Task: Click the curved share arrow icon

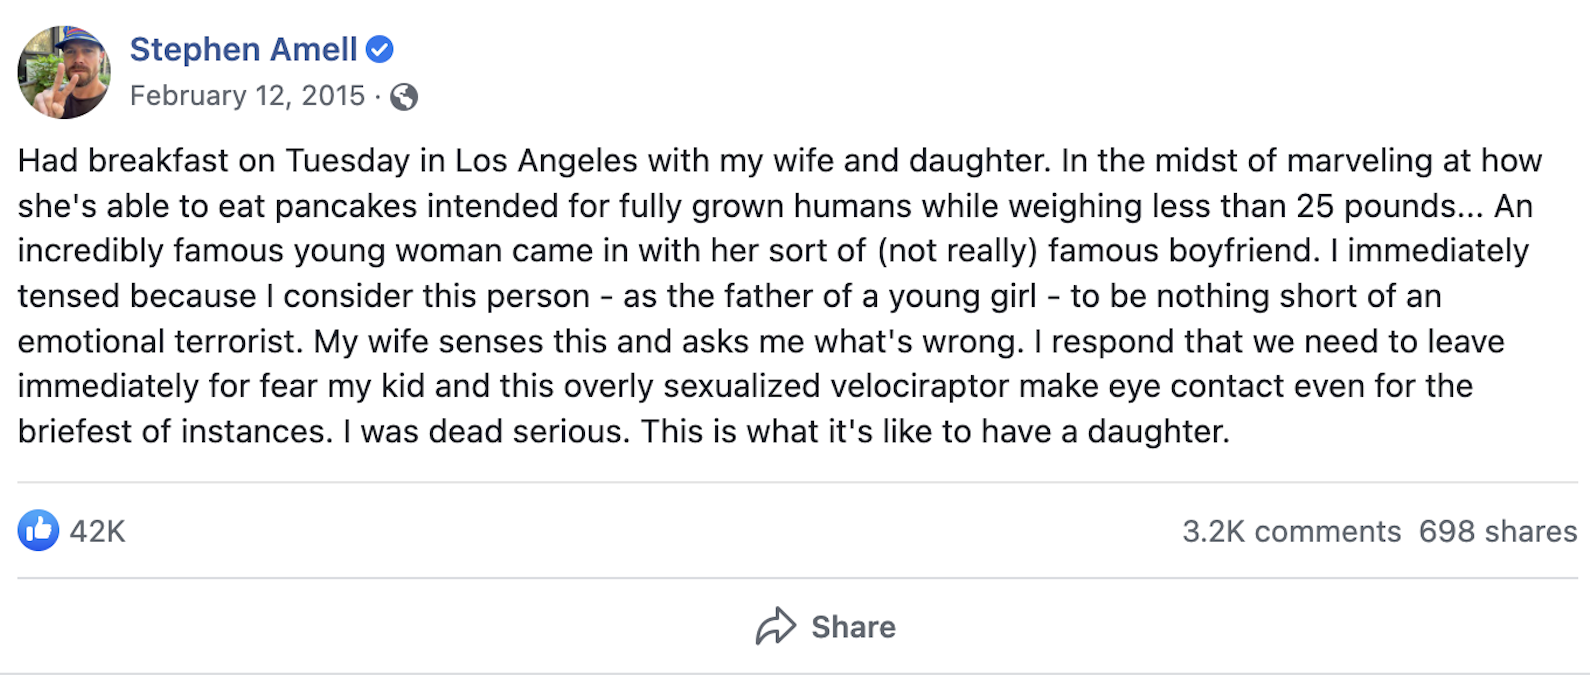Action: pyautogui.click(x=776, y=627)
